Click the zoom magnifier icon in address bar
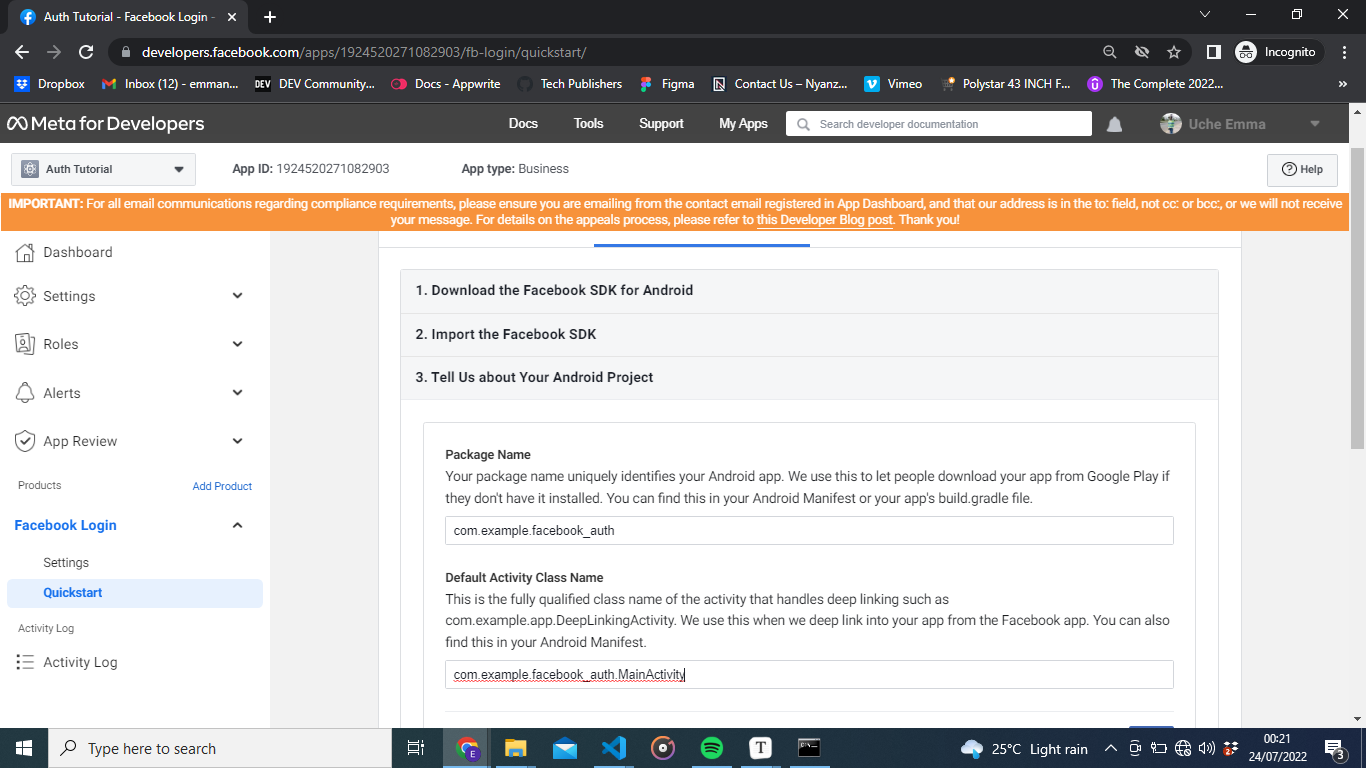Screen dimensions: 1366x768 pos(1110,52)
